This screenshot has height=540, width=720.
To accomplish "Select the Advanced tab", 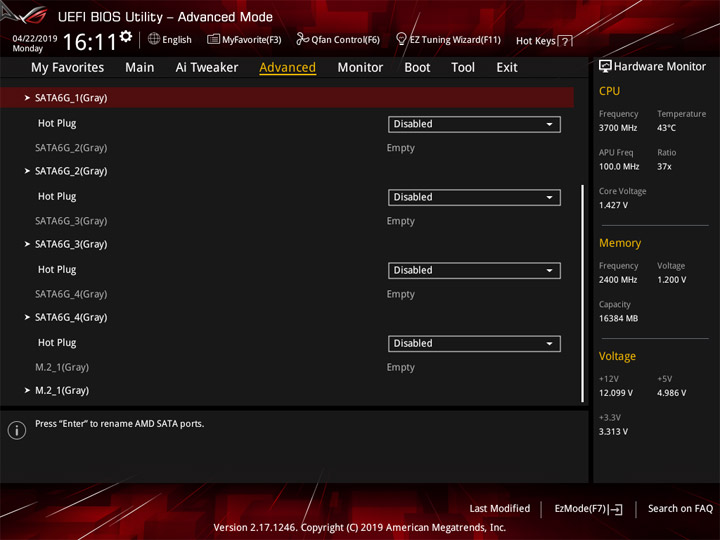I will tap(287, 68).
